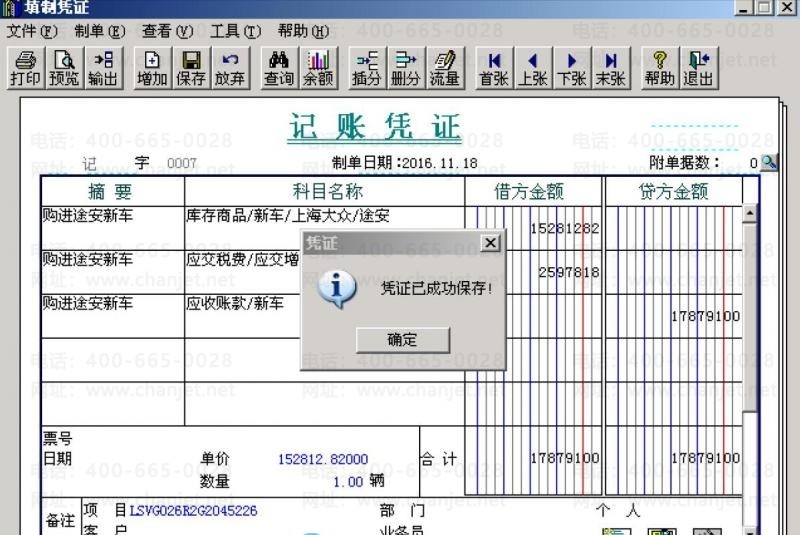Click debit amount 2597818

[568, 272]
